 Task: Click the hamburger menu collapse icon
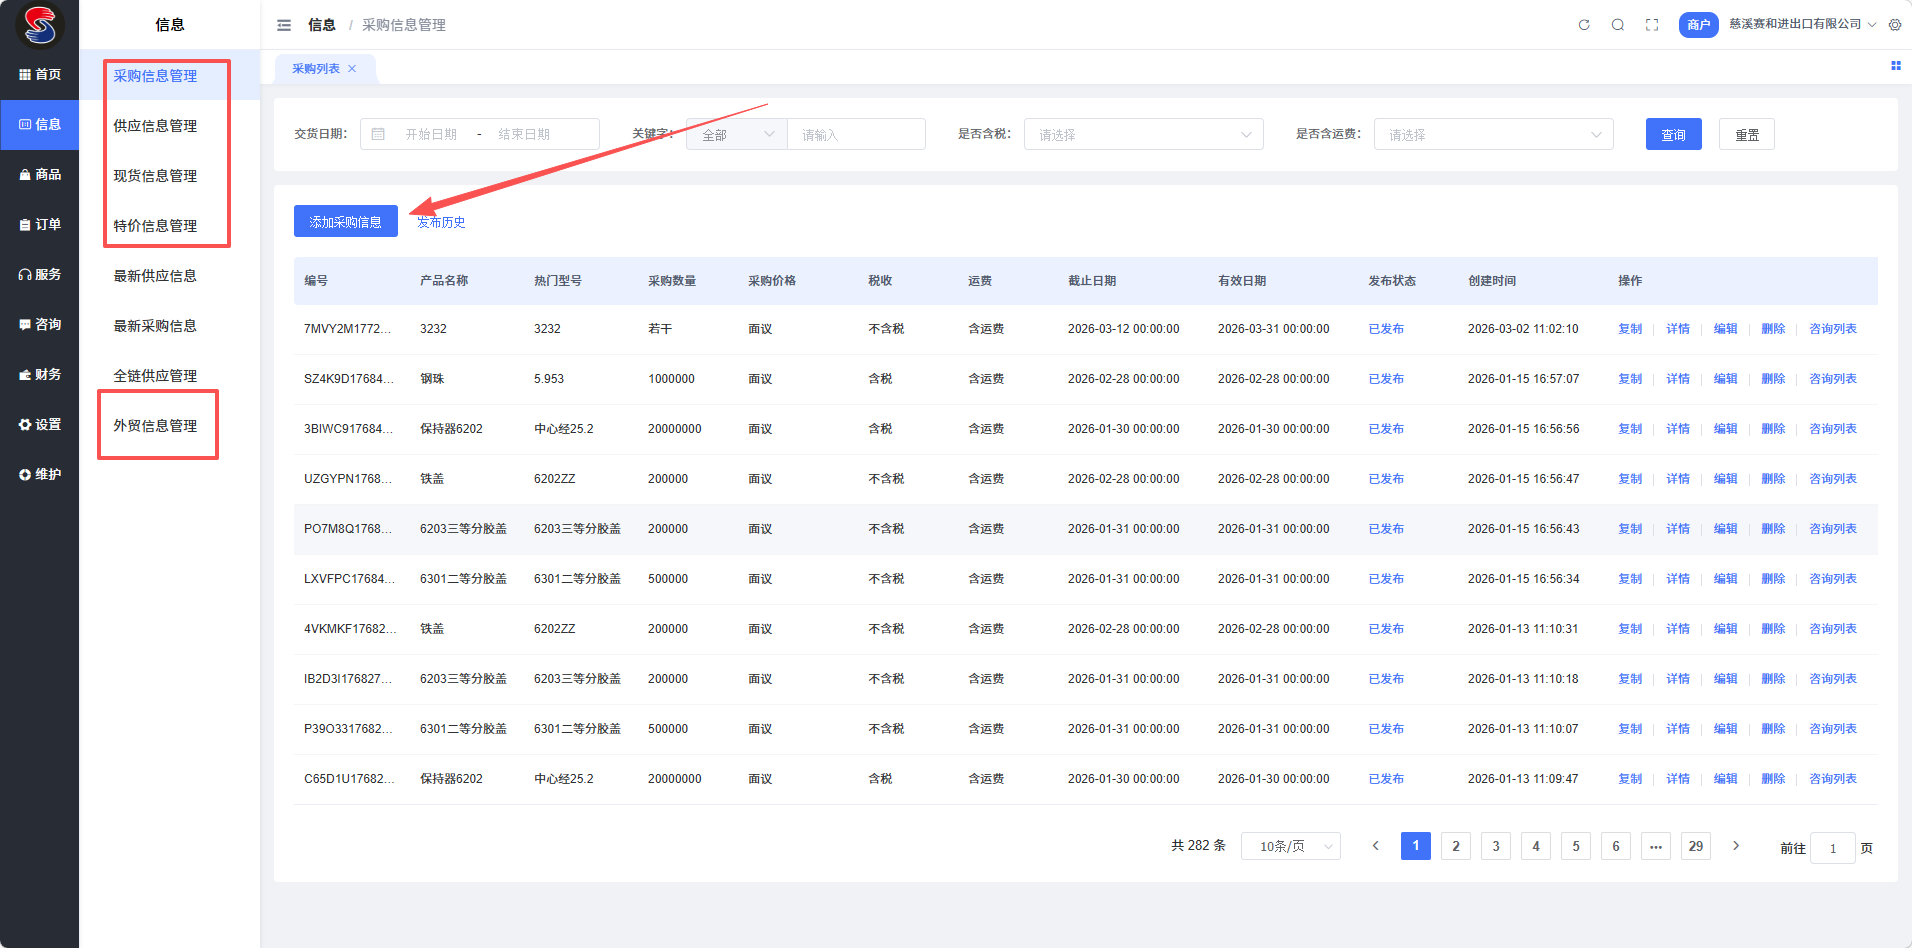[x=284, y=25]
